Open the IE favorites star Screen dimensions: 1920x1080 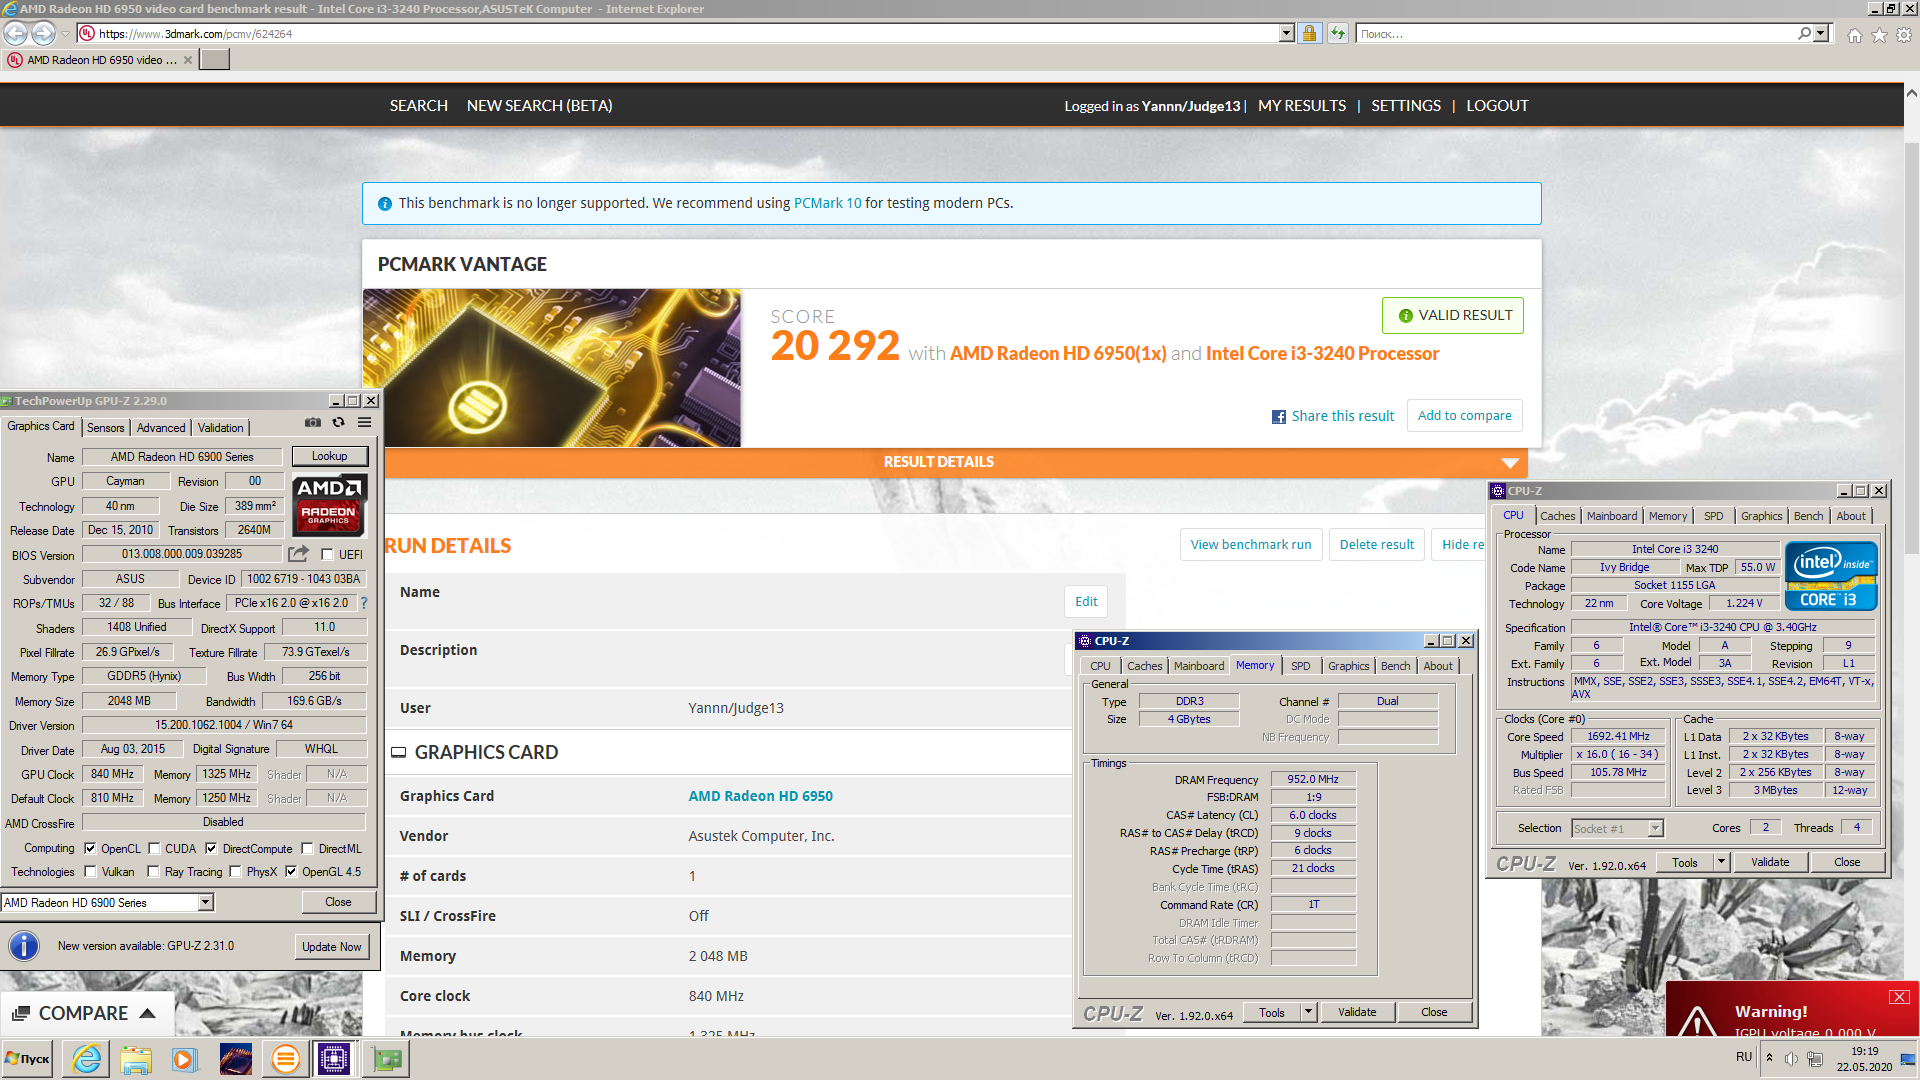pyautogui.click(x=1879, y=35)
